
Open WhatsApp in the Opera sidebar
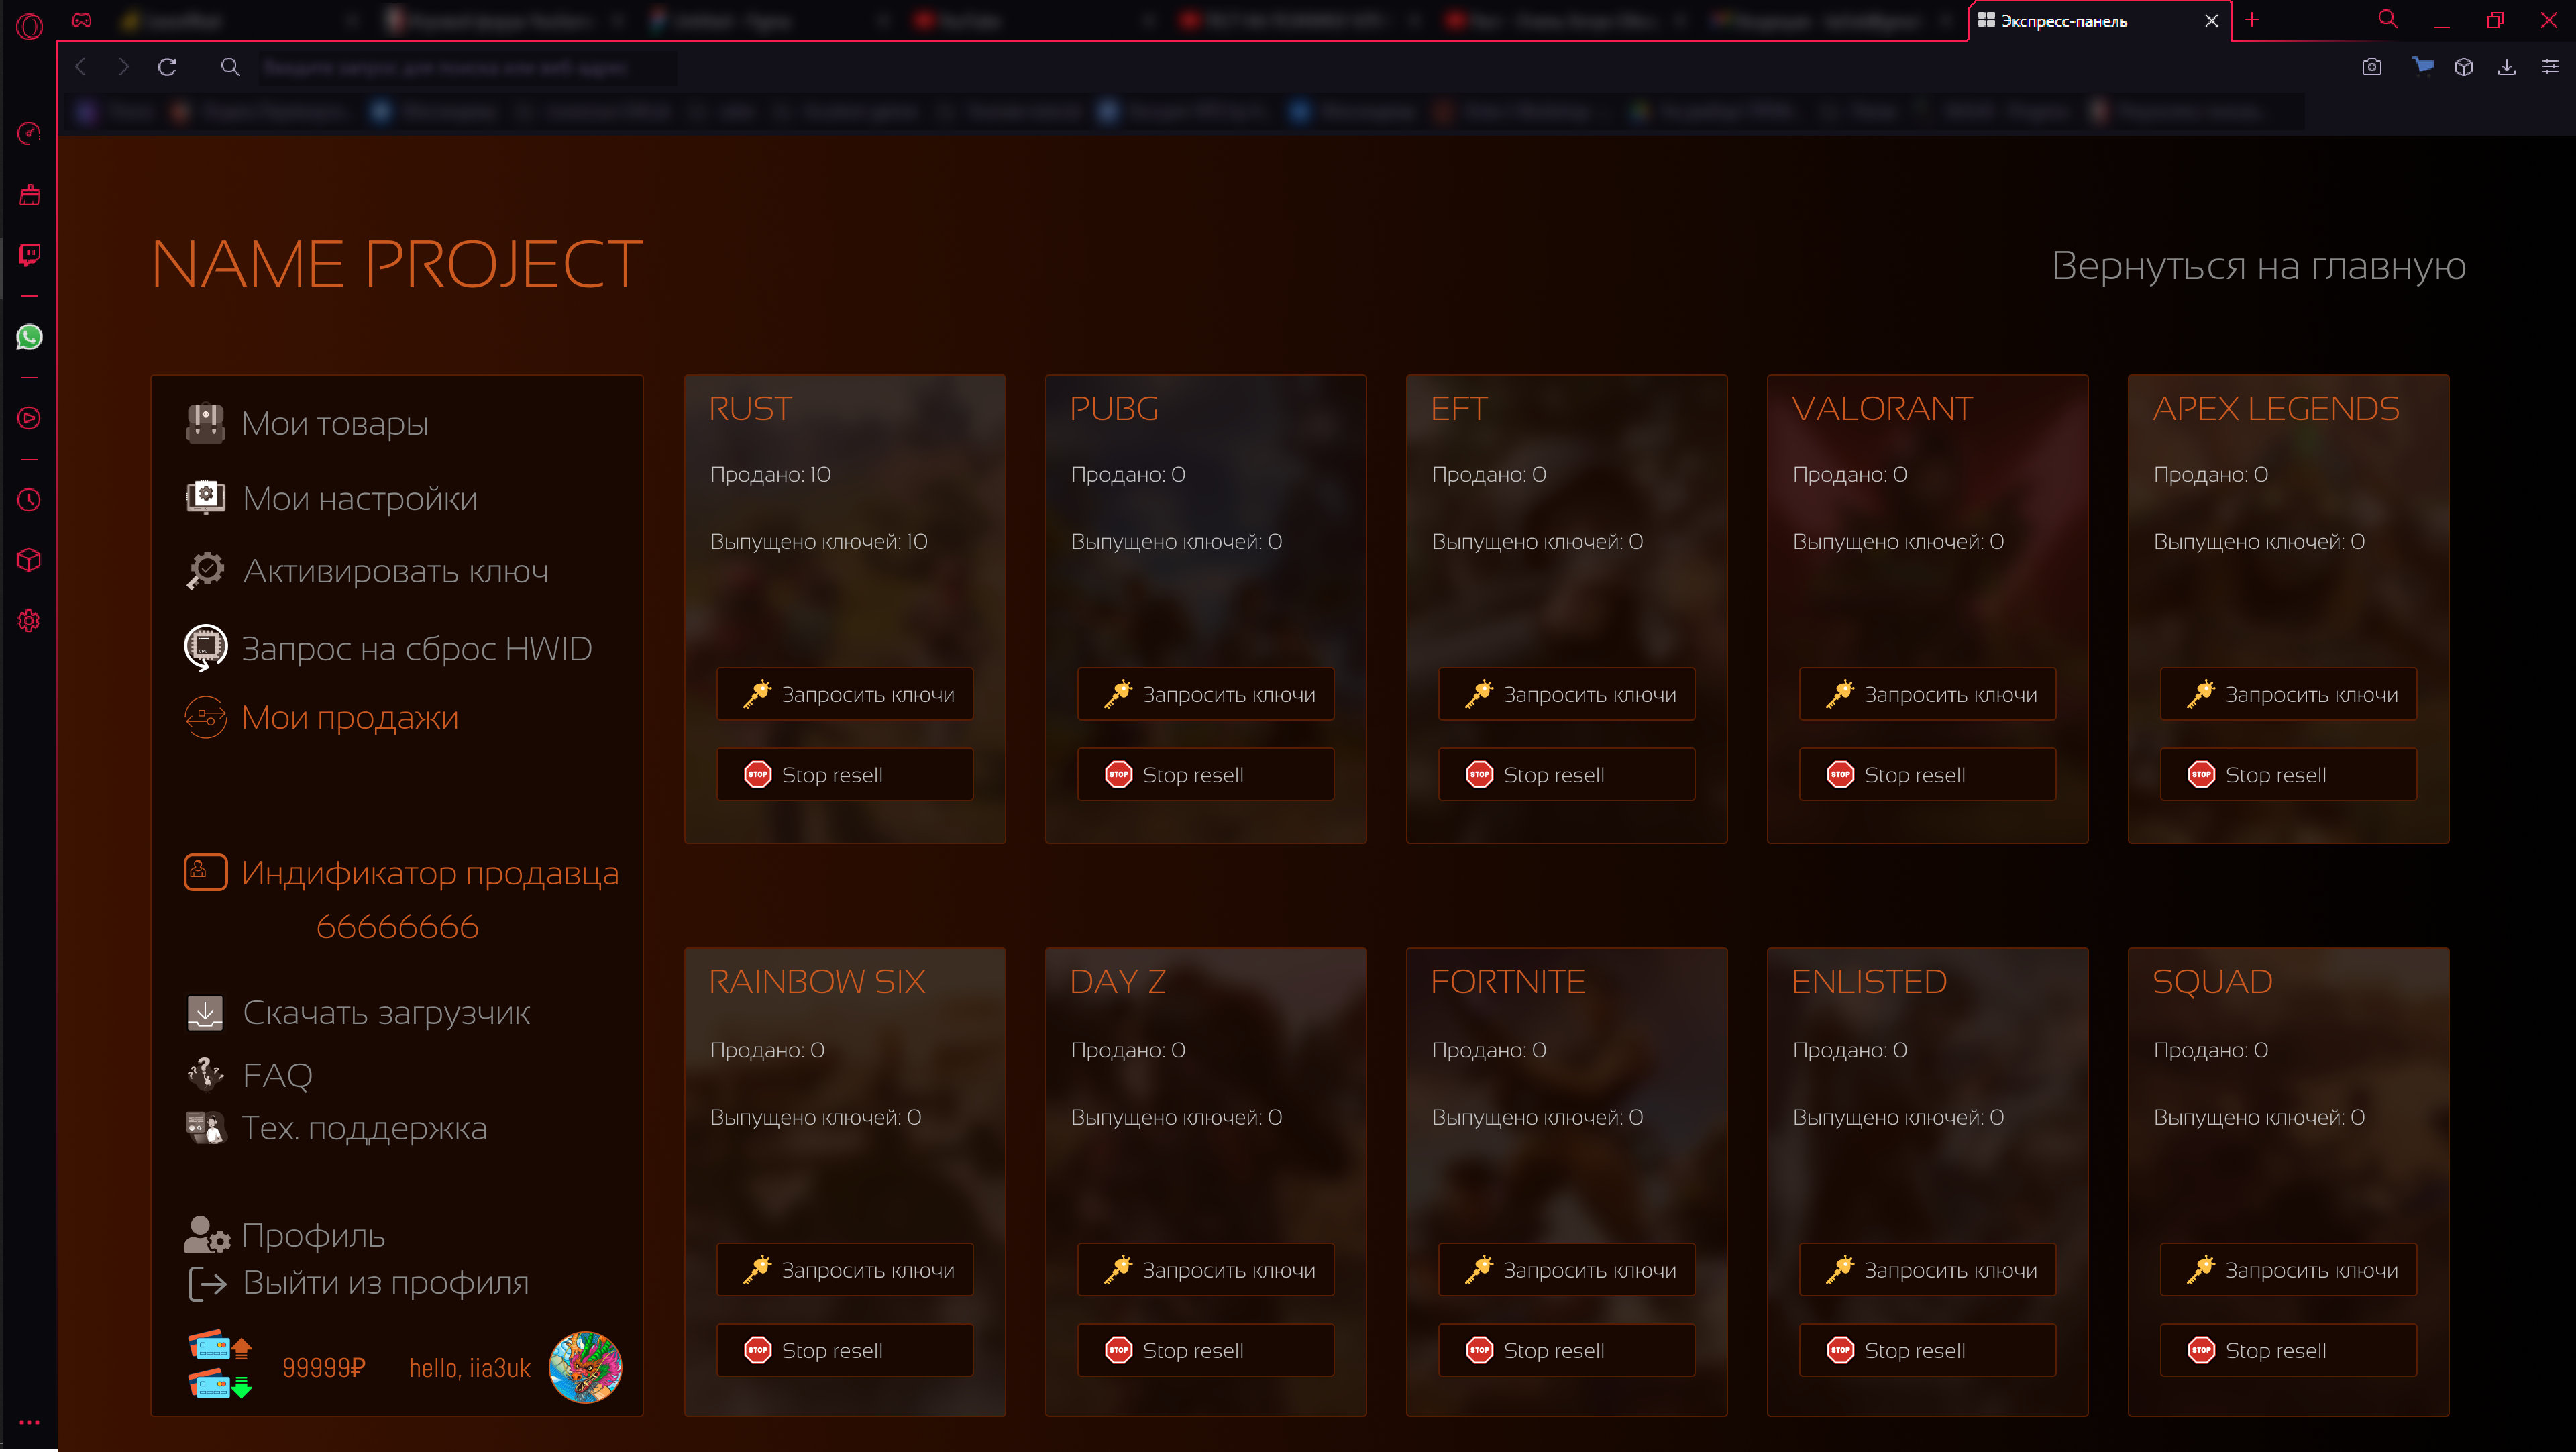[29, 337]
